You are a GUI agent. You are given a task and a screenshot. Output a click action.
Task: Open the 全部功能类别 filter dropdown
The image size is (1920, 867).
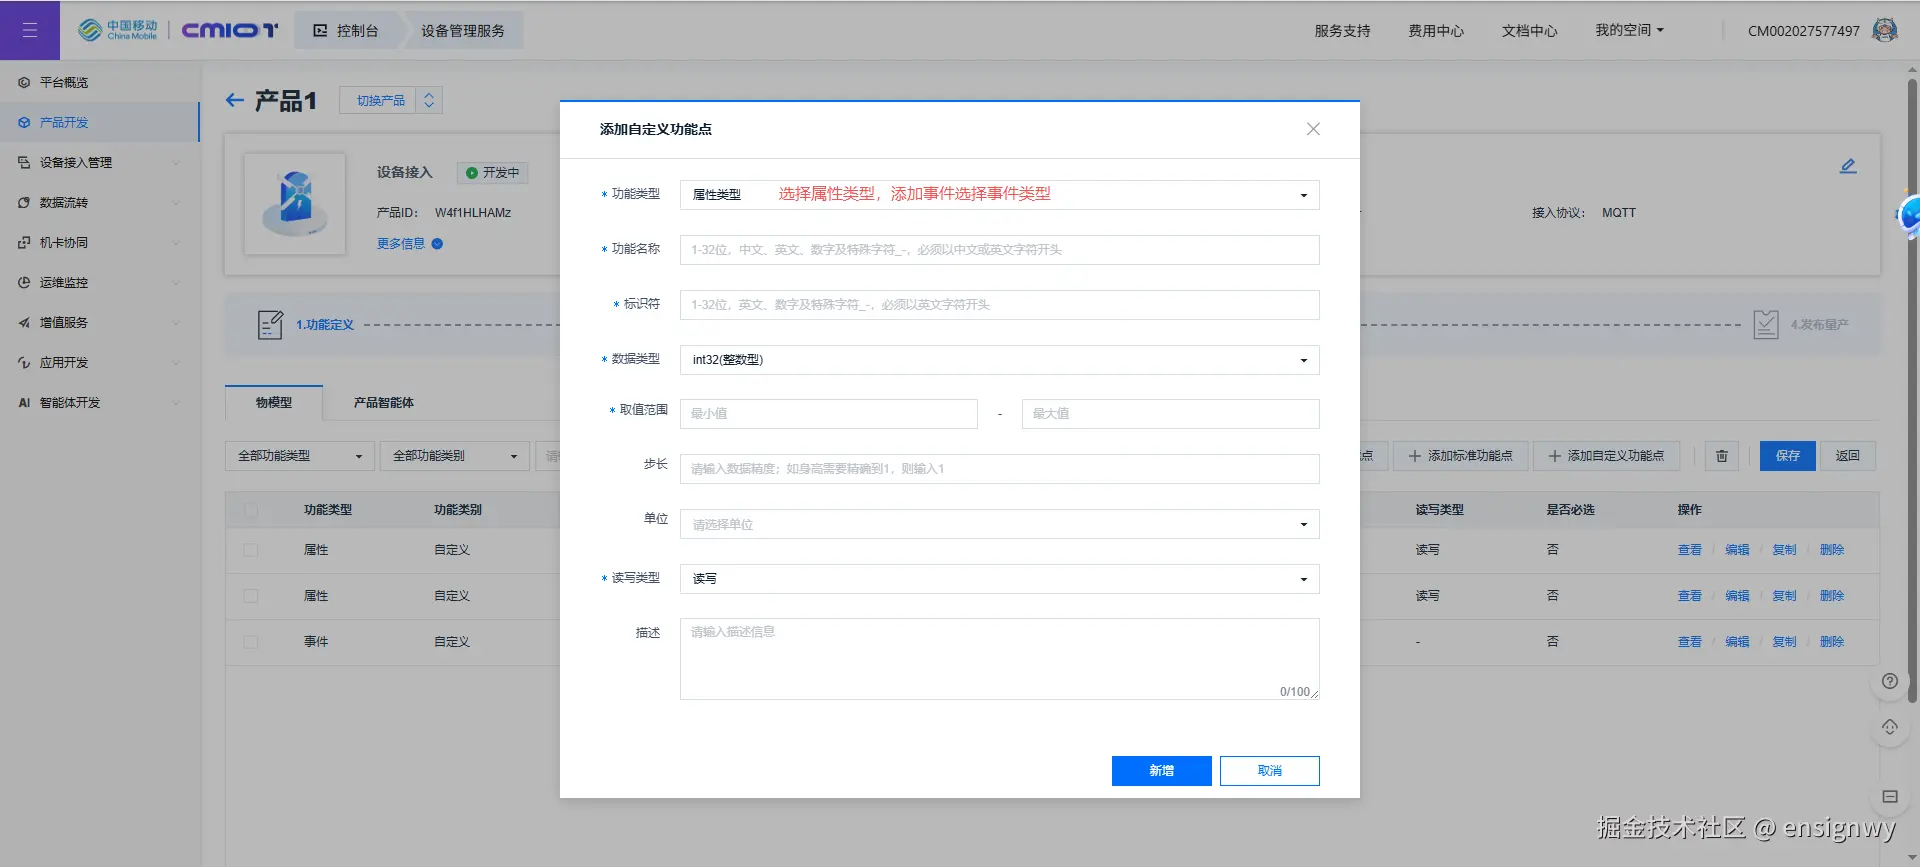[454, 456]
